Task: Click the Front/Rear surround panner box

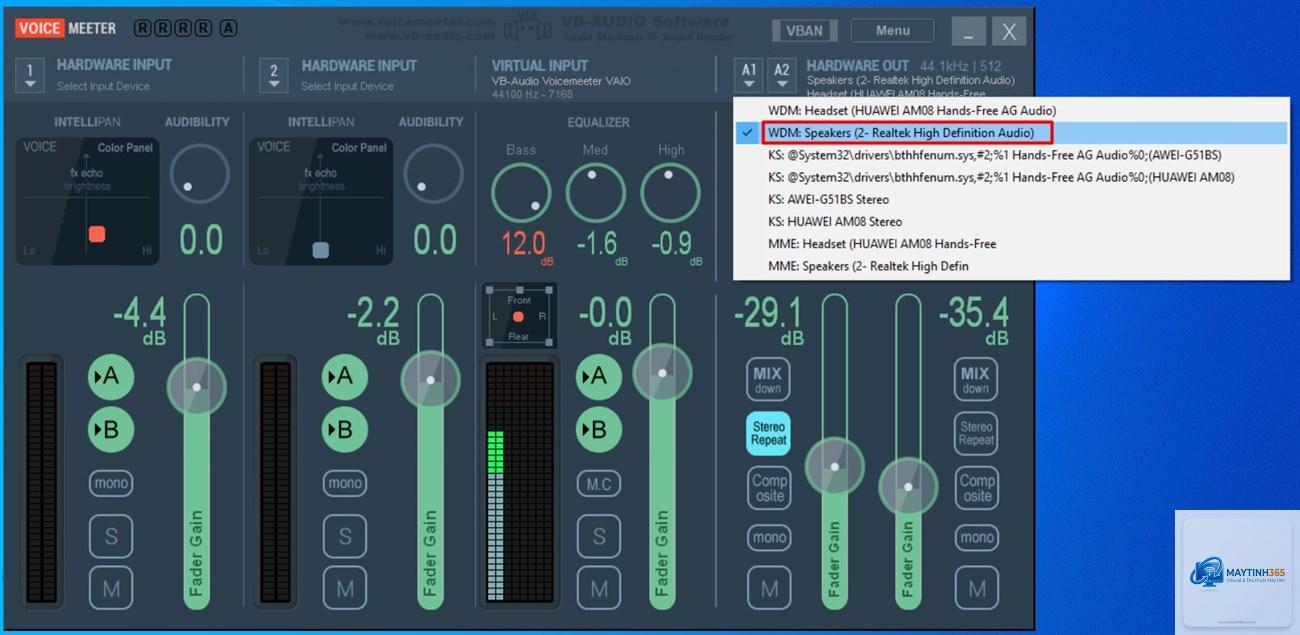Action: tap(518, 316)
